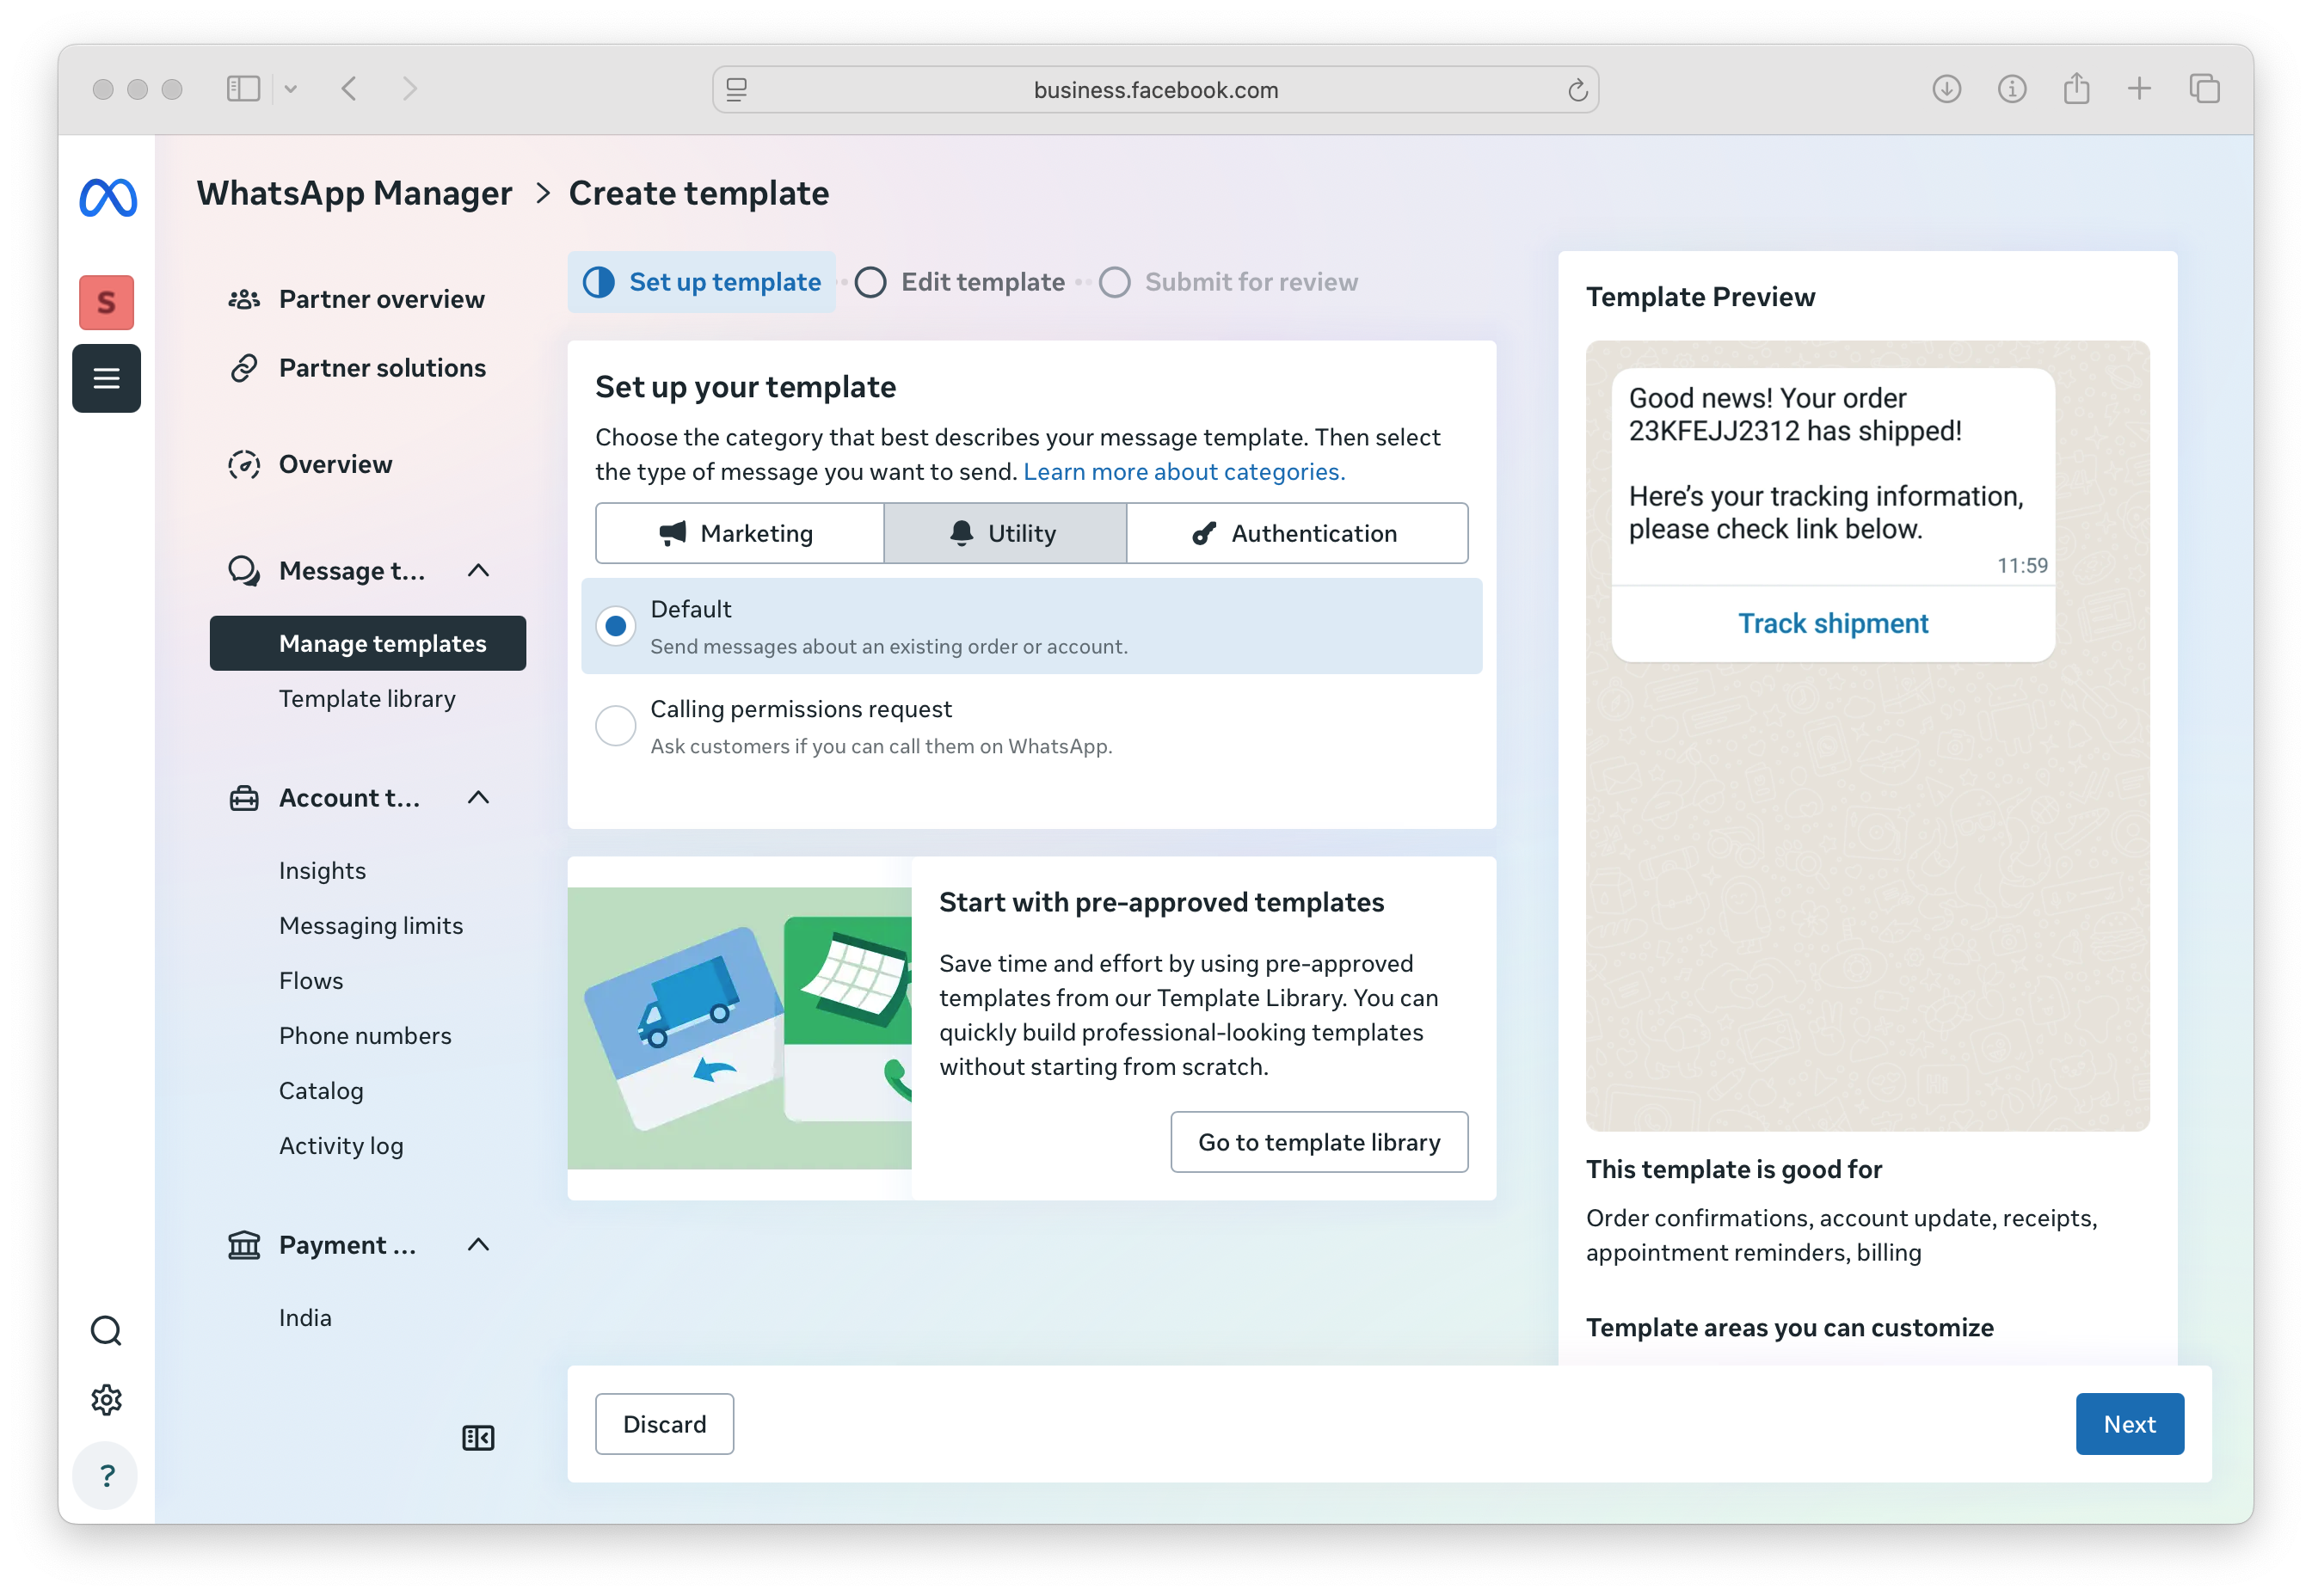The width and height of the screenshot is (2312, 1596).
Task: Click the Next button
Action: pos(2129,1424)
